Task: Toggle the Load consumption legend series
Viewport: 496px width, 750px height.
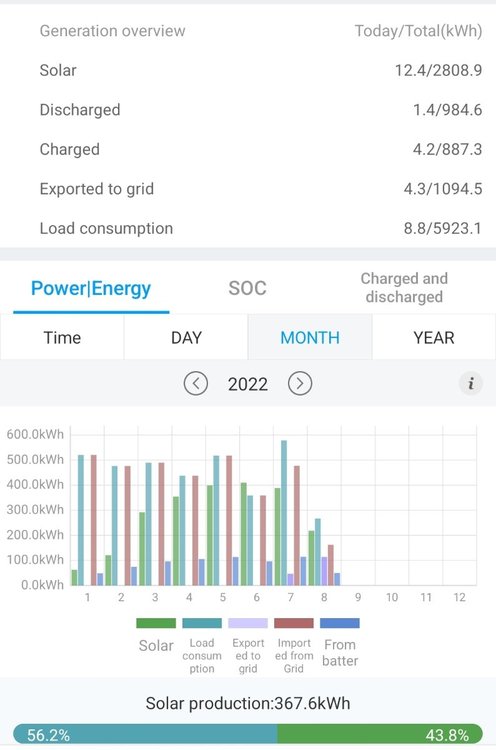Action: click(202, 646)
